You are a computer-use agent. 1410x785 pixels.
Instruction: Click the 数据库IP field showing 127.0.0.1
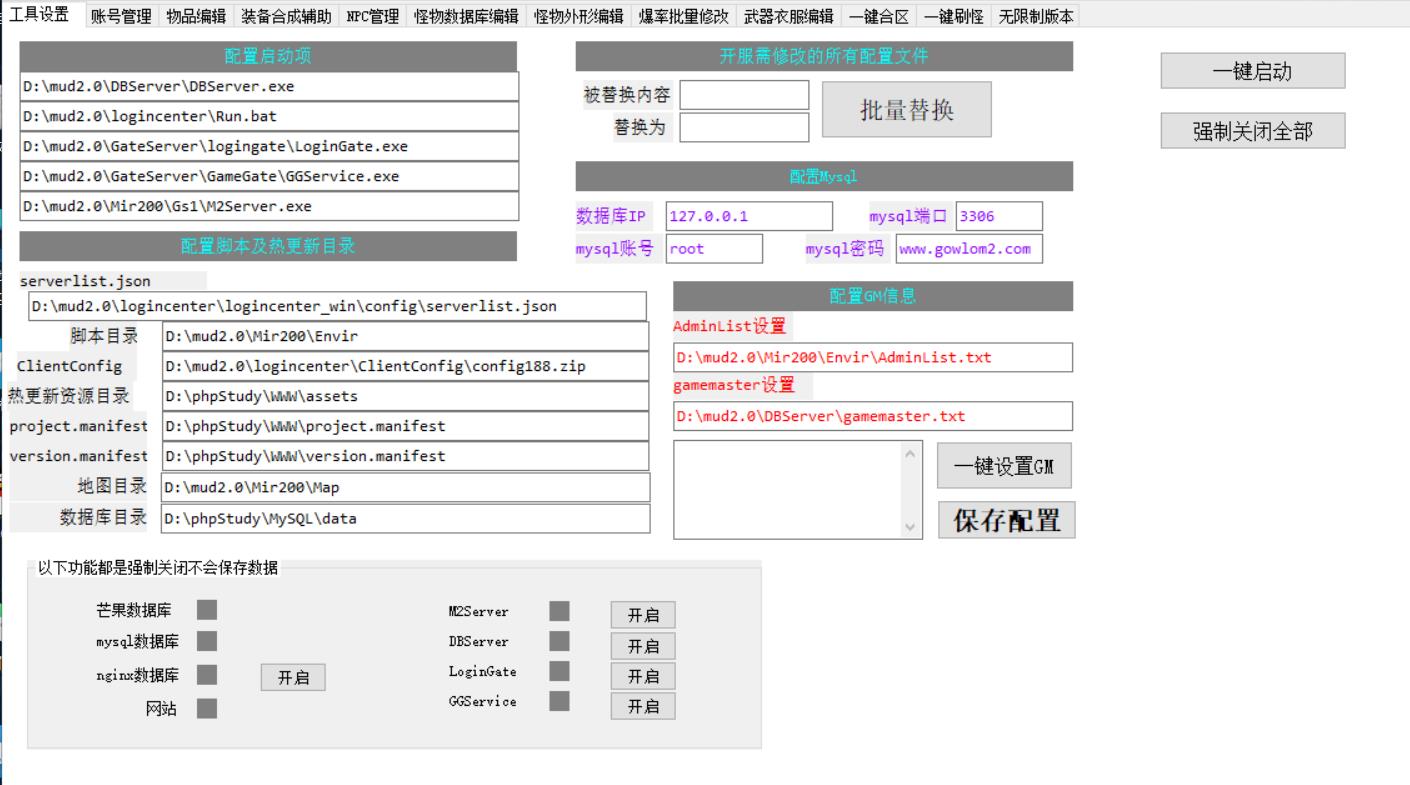[749, 216]
